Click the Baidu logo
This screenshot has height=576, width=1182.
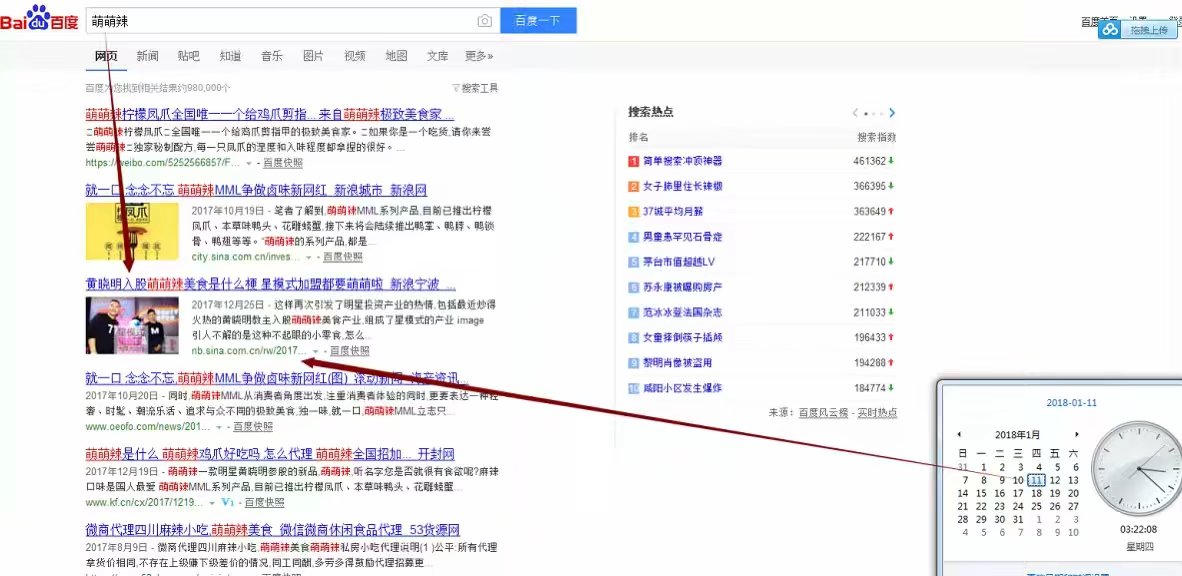point(39,18)
